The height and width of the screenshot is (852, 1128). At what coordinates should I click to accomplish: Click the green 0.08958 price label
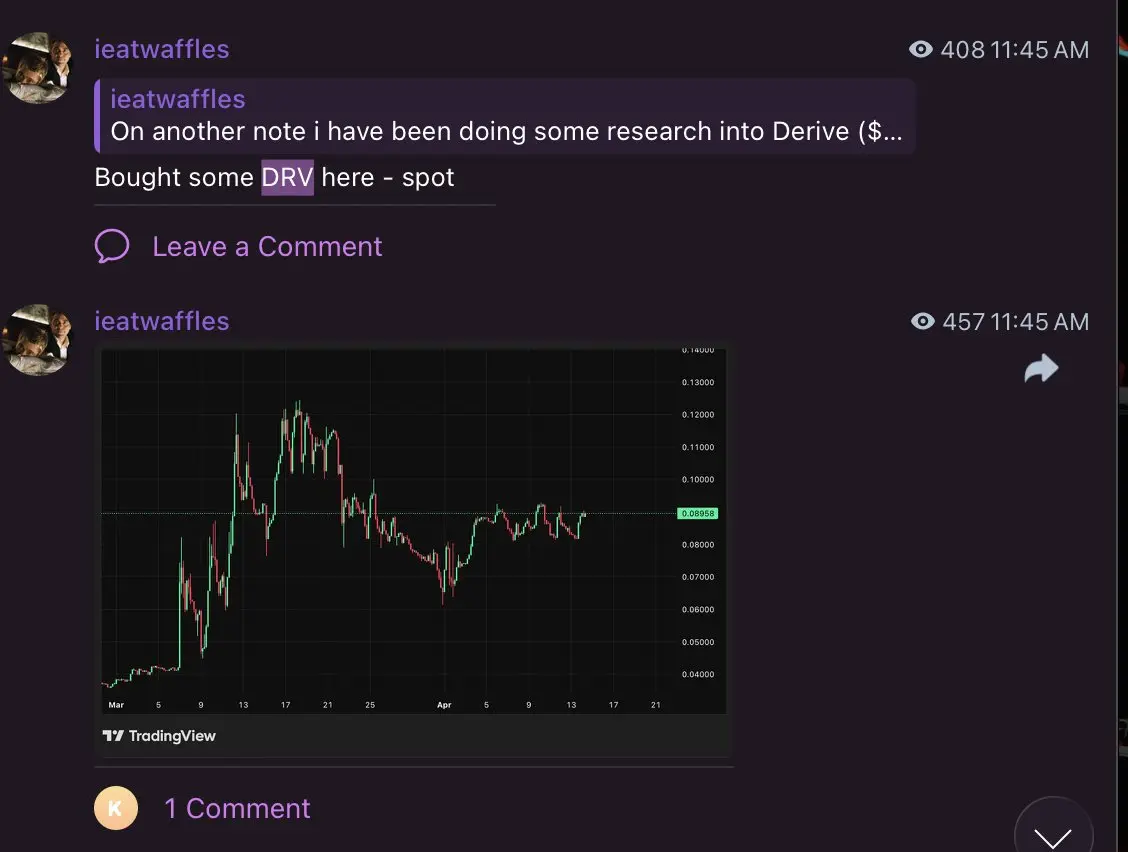click(x=698, y=513)
